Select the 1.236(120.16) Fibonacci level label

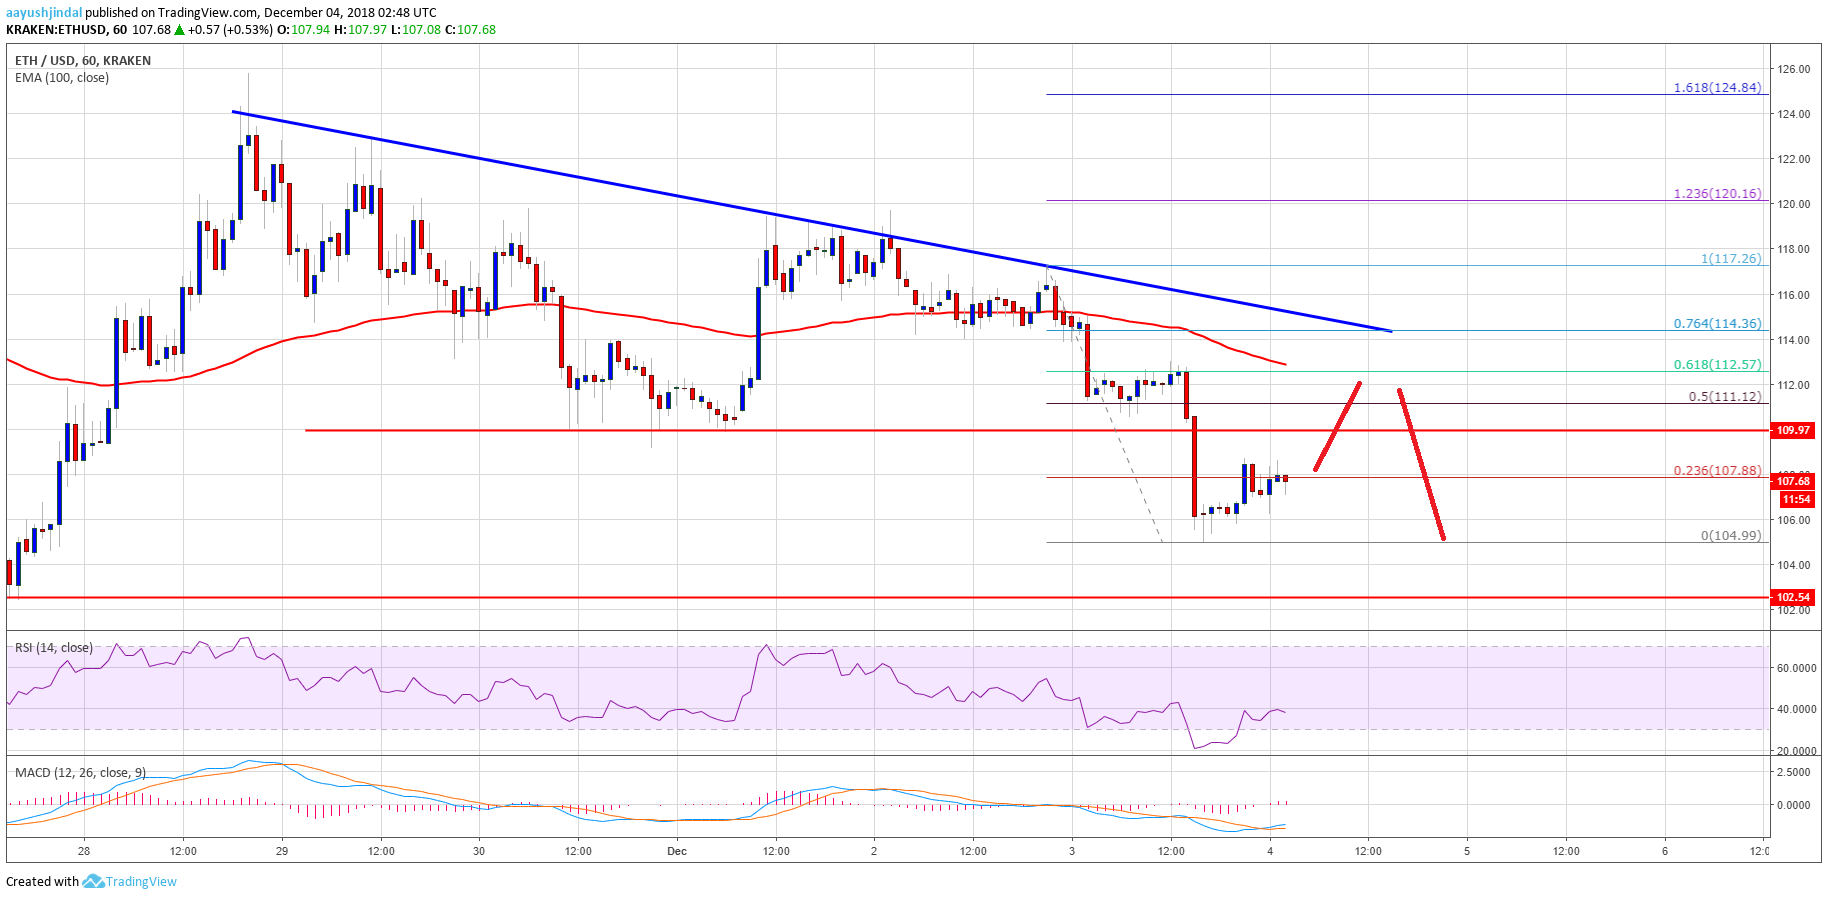[x=1717, y=194]
